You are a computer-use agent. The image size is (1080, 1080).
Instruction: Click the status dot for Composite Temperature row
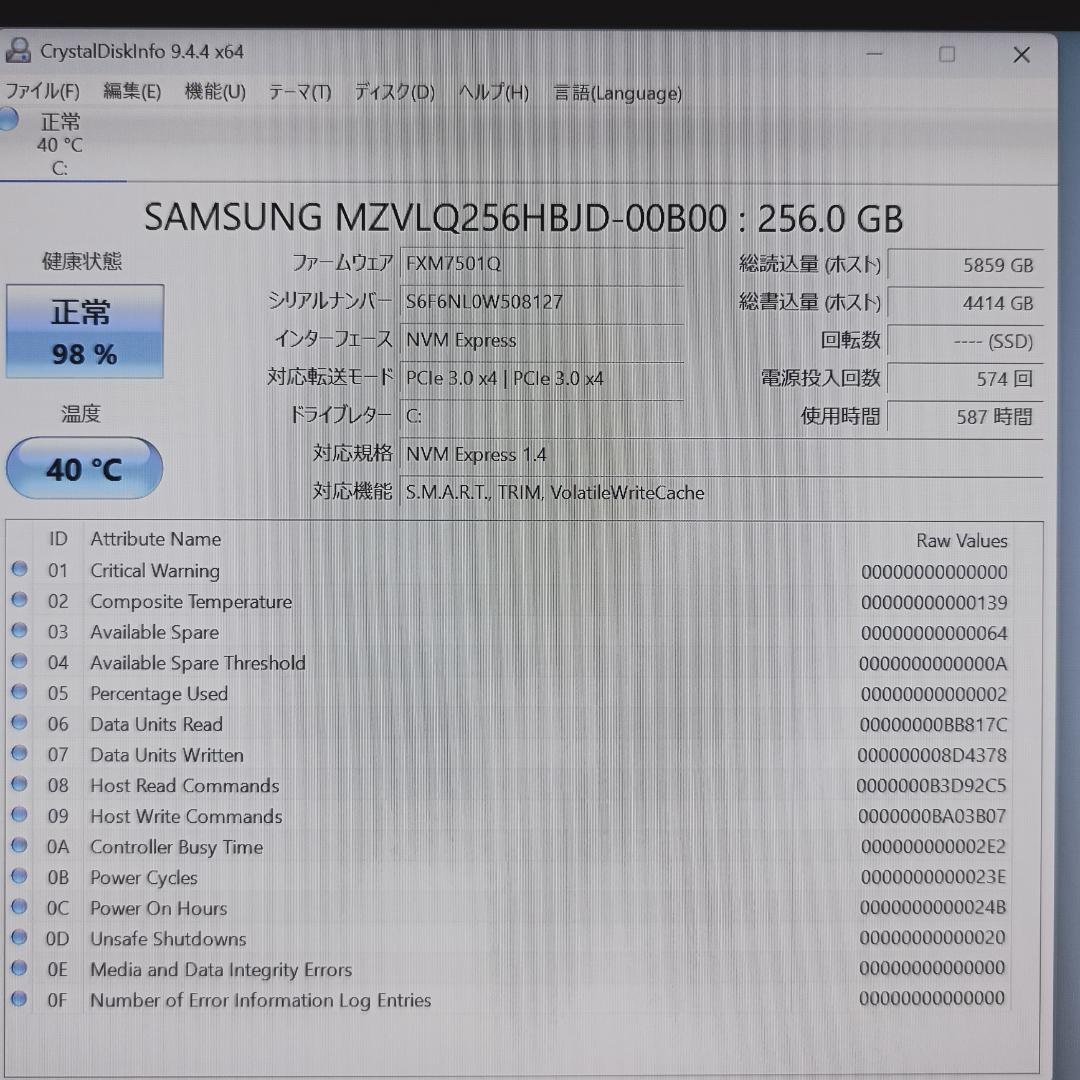coord(19,600)
